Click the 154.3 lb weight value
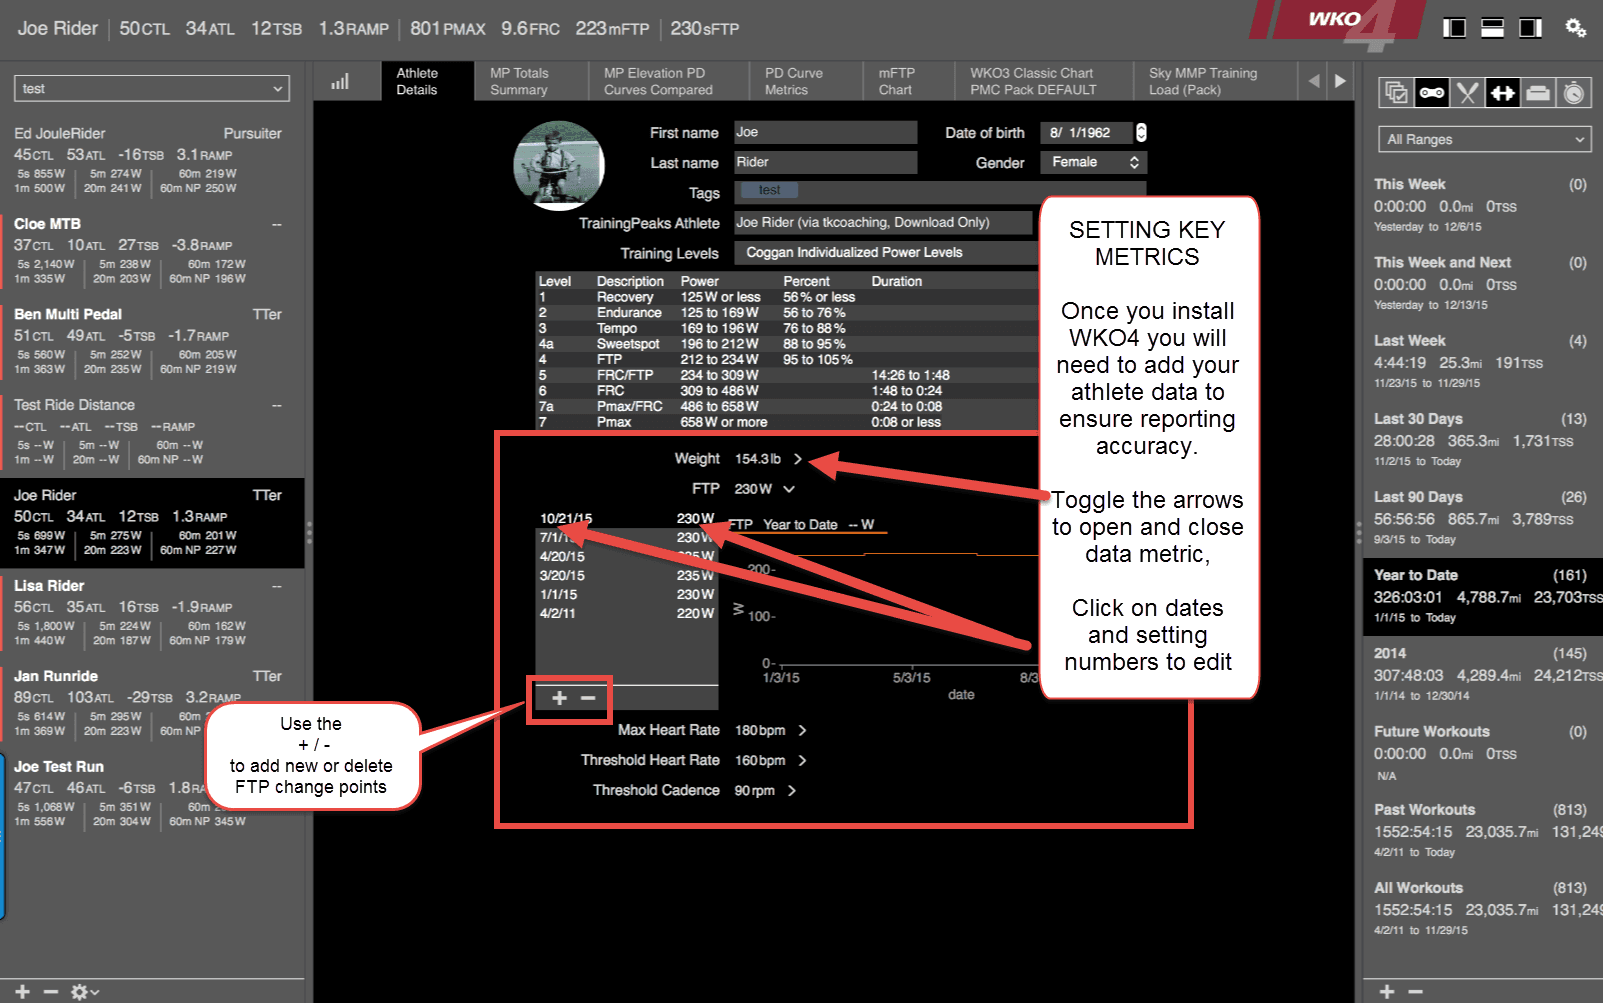The image size is (1603, 1003). [x=758, y=459]
